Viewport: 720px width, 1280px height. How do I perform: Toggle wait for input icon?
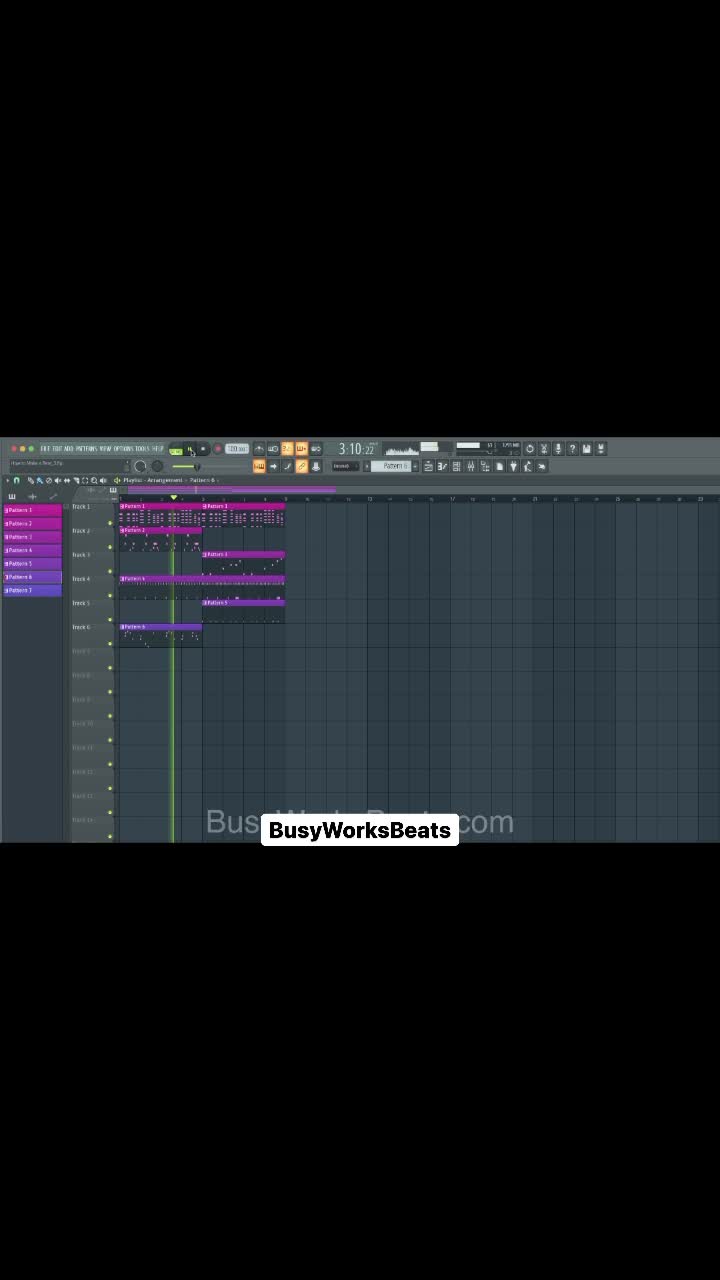pyautogui.click(x=273, y=449)
